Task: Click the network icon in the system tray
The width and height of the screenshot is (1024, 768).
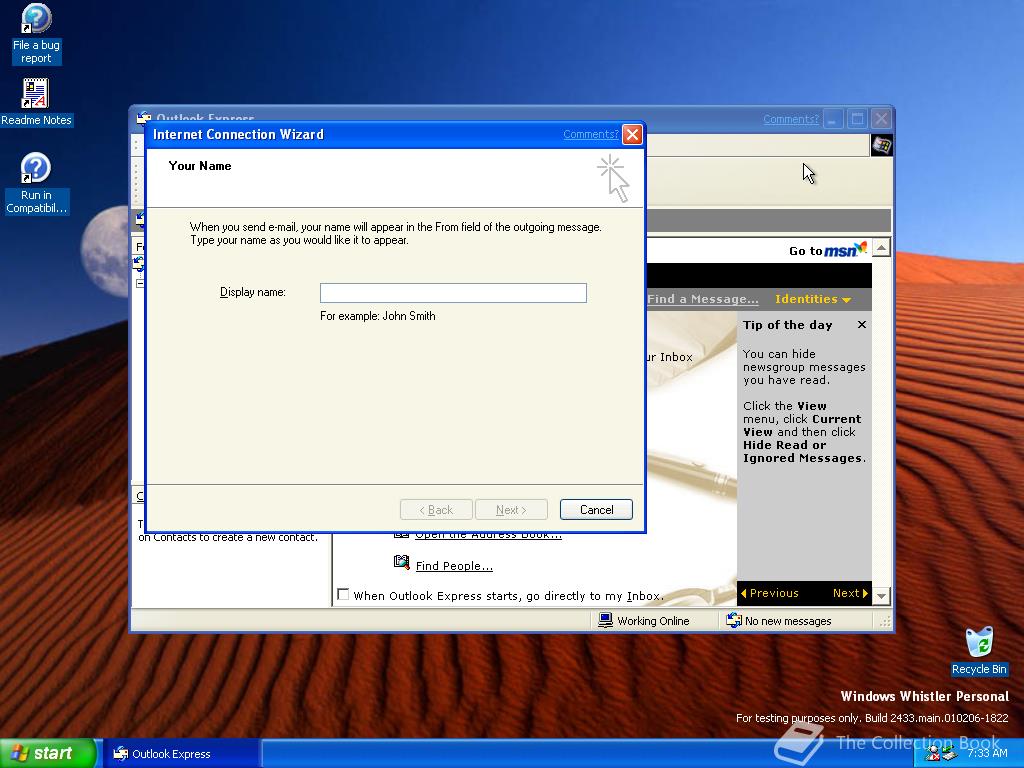Action: click(x=948, y=754)
